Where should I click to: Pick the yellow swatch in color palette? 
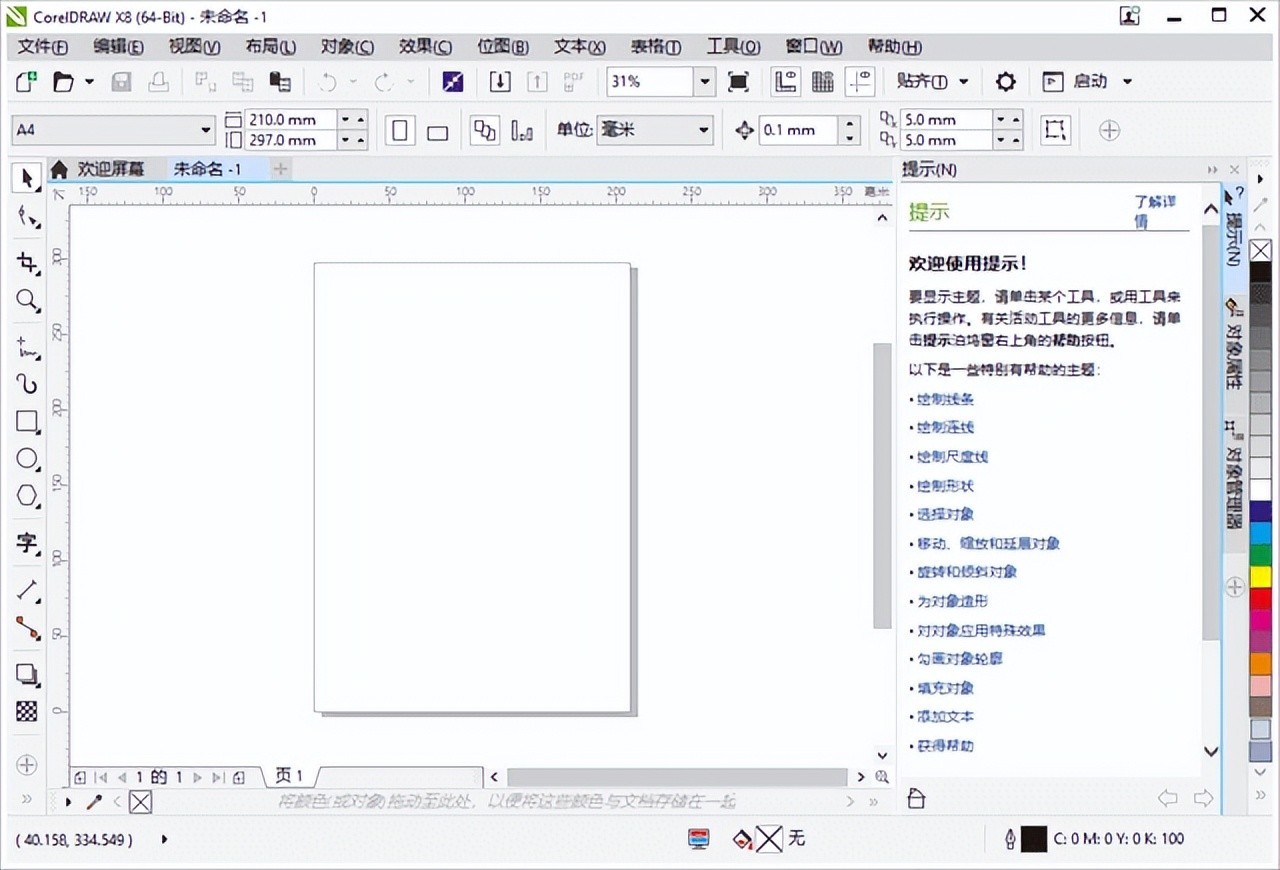[x=1260, y=577]
